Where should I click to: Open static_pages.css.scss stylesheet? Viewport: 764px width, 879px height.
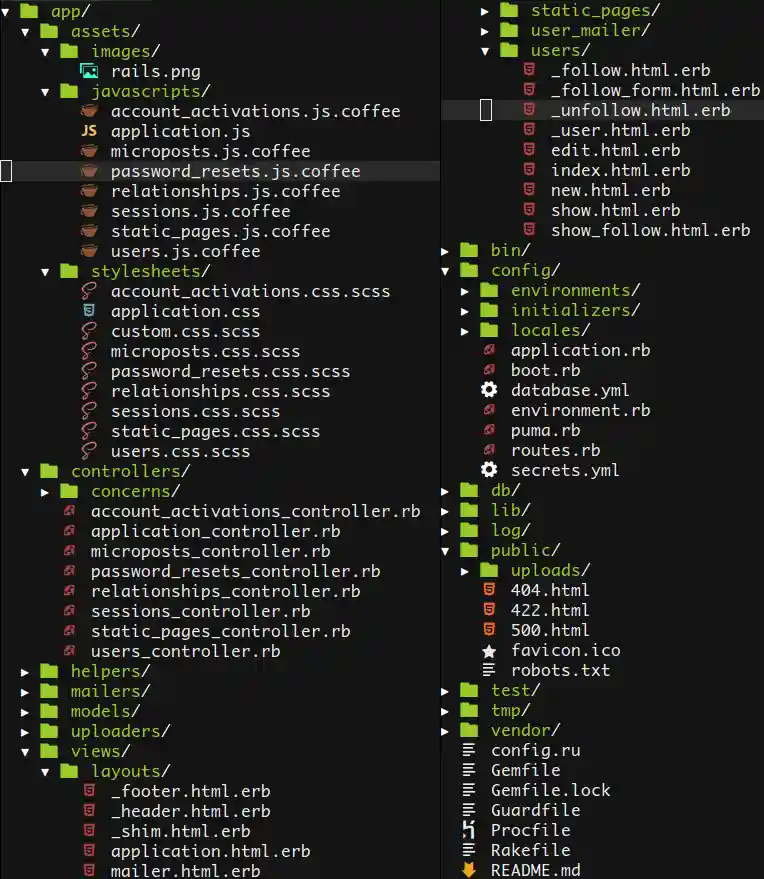(x=215, y=431)
